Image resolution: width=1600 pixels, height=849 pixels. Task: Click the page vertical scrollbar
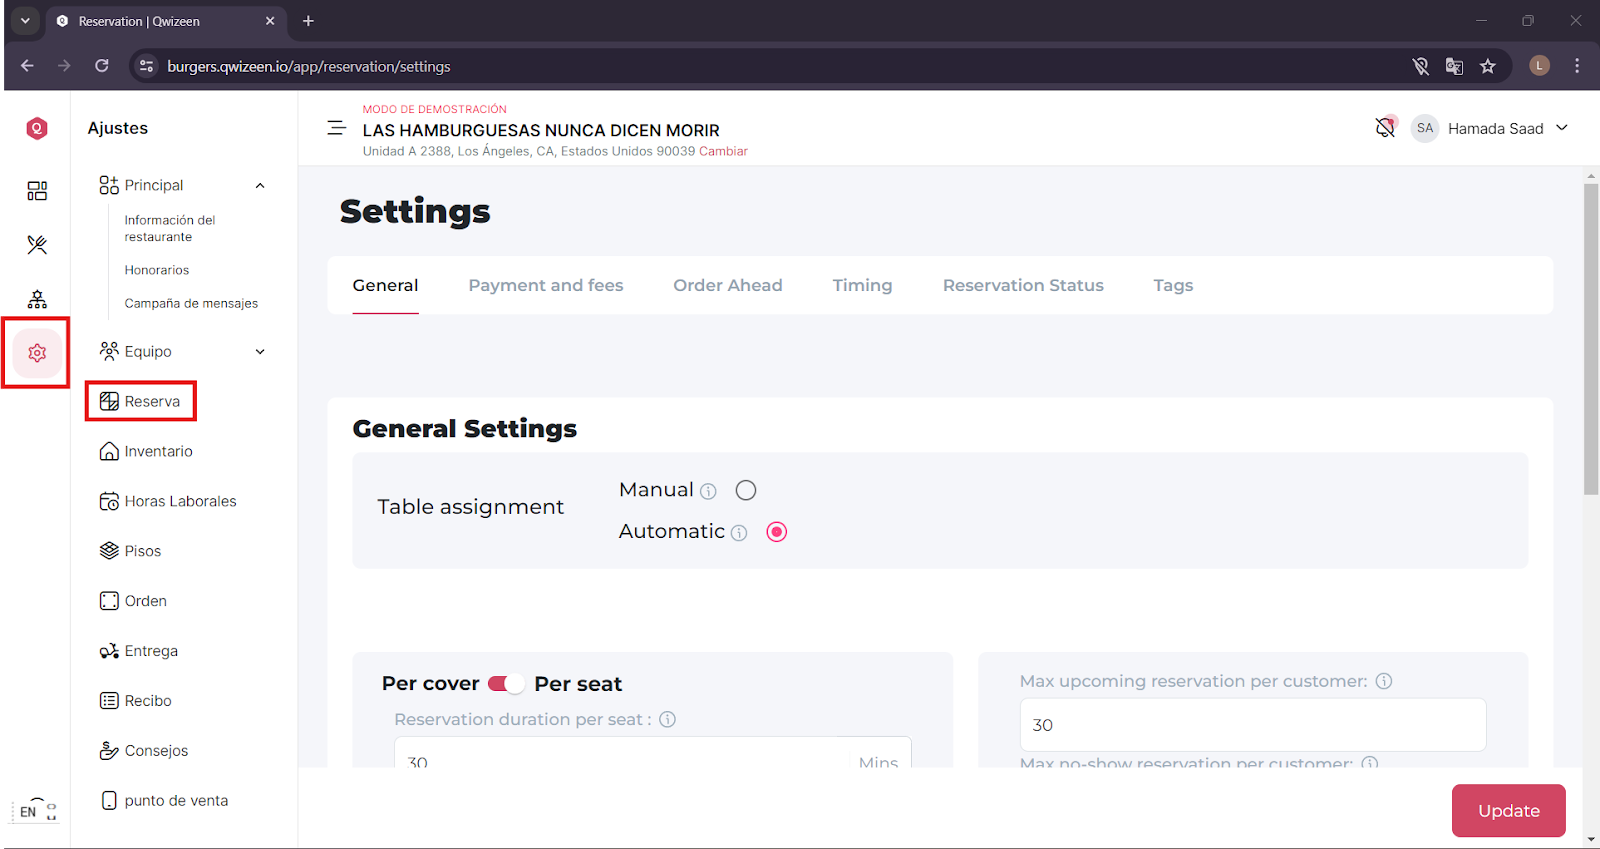(x=1591, y=340)
